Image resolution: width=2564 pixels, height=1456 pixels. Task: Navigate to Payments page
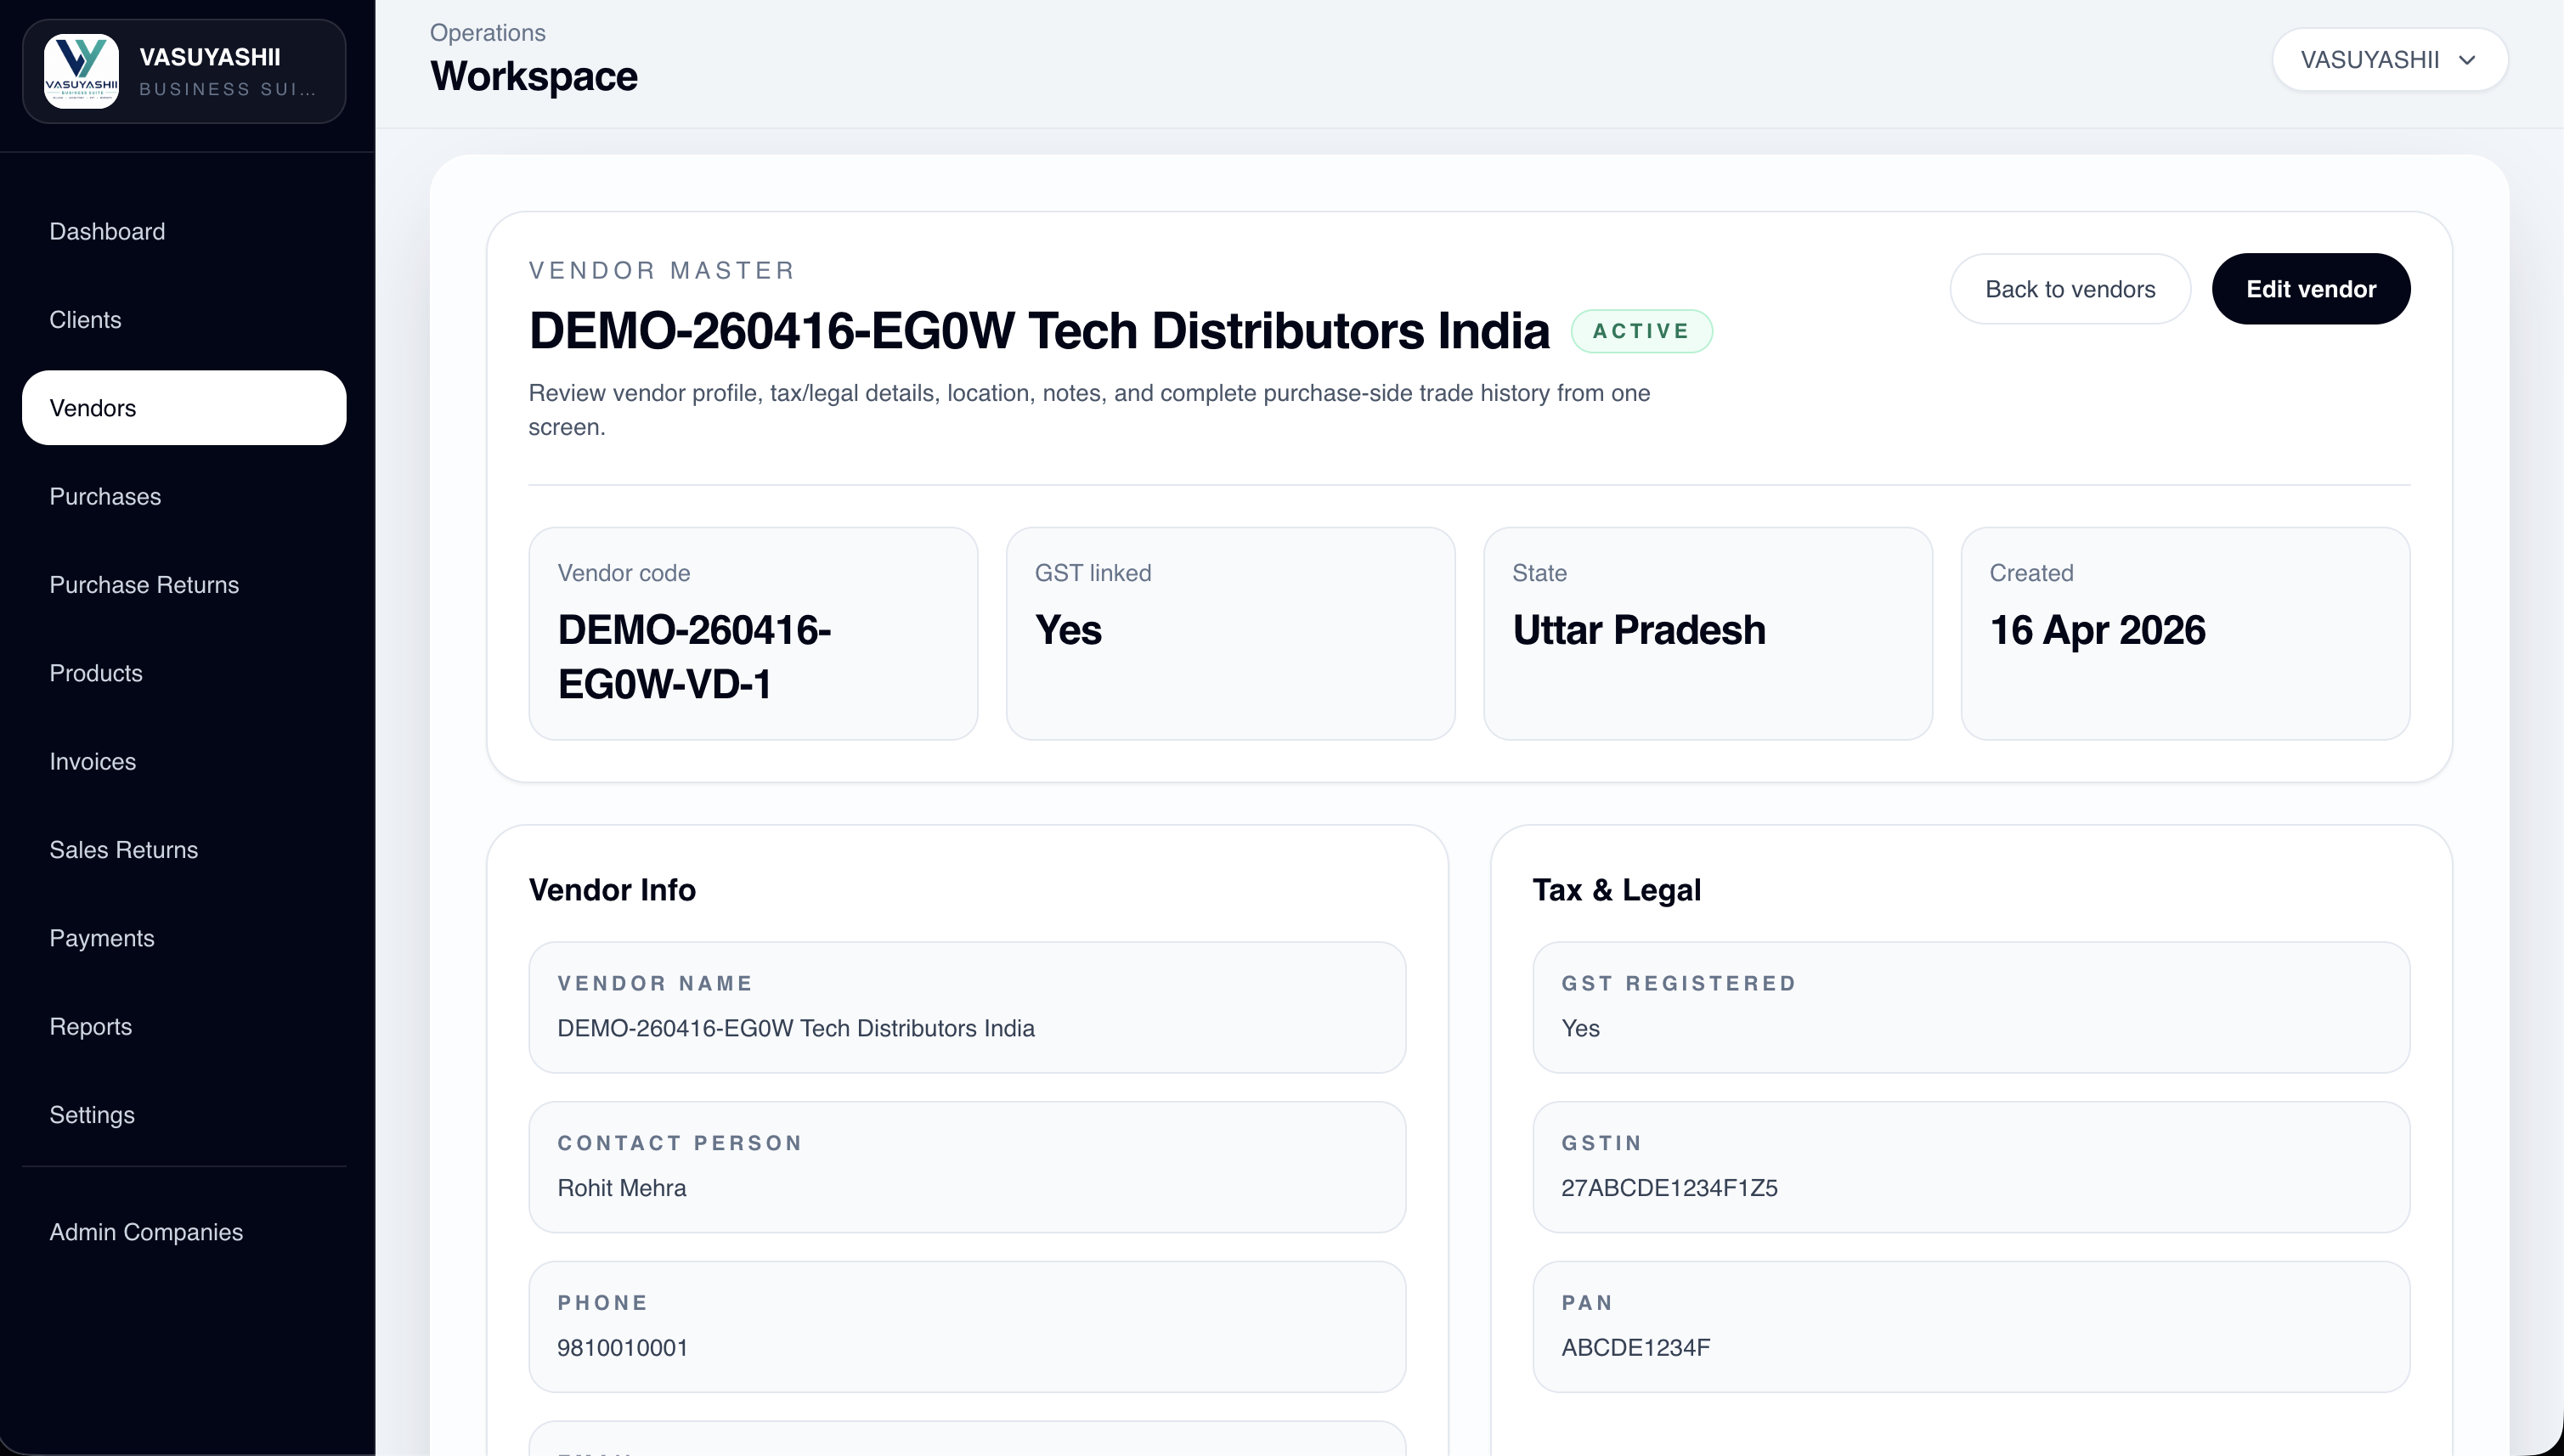pyautogui.click(x=184, y=938)
